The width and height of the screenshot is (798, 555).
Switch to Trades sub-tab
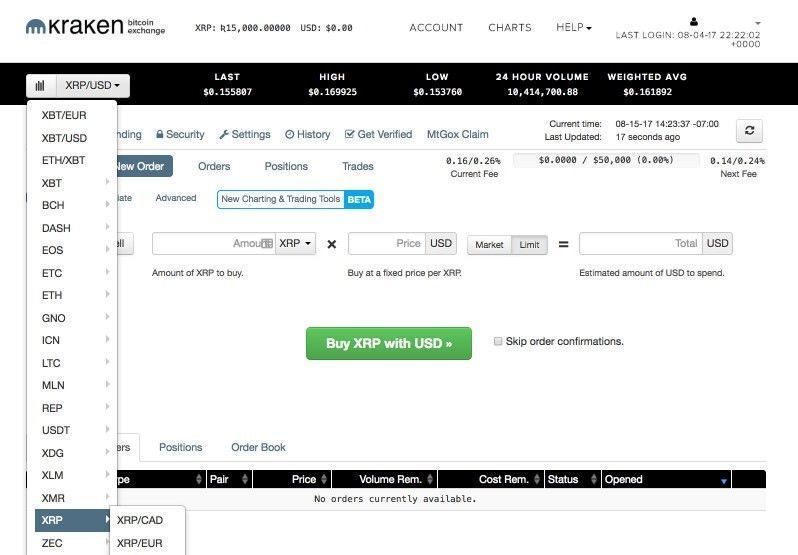coord(358,166)
